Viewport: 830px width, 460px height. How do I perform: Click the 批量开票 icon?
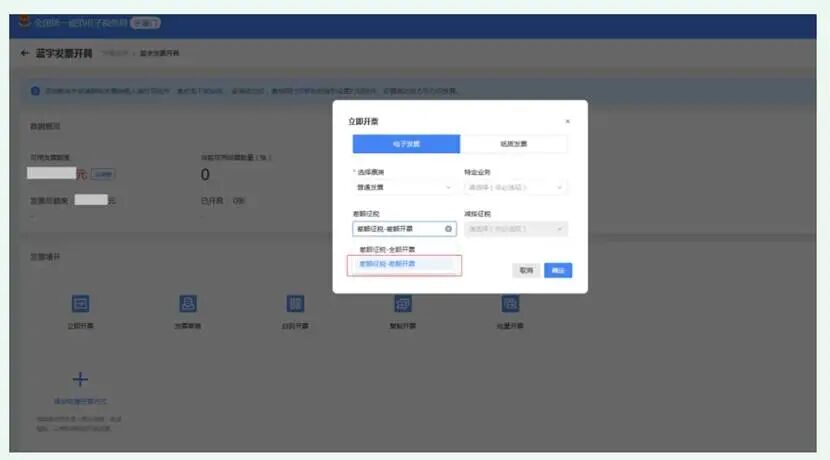pos(510,303)
